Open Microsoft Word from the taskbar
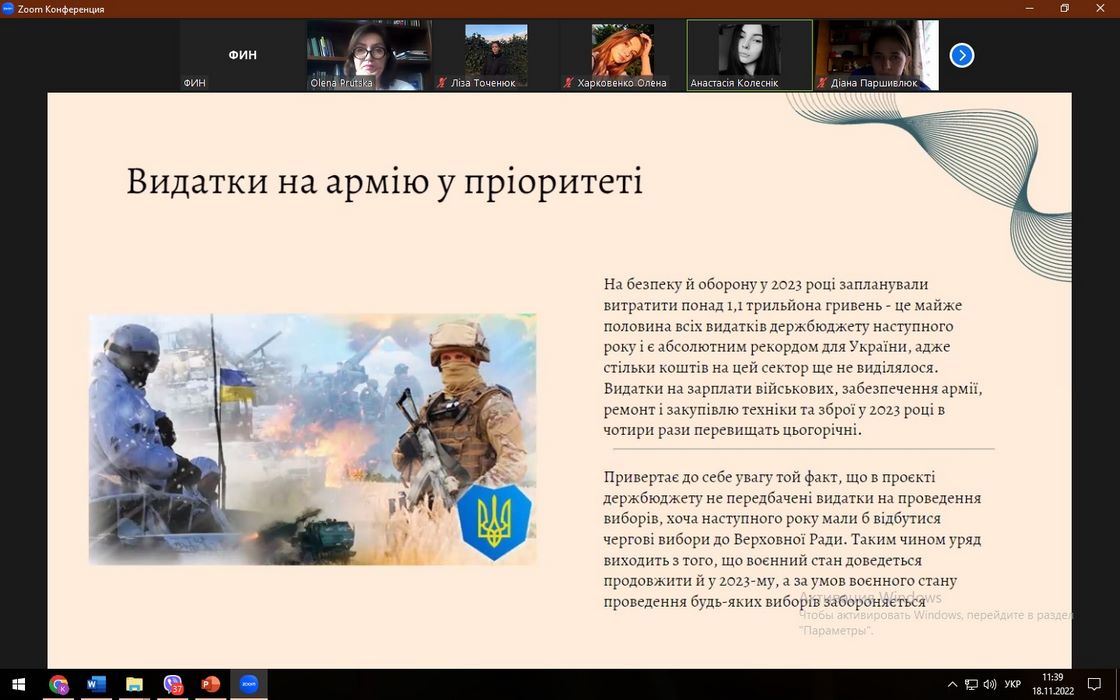The width and height of the screenshot is (1120, 700). click(97, 684)
